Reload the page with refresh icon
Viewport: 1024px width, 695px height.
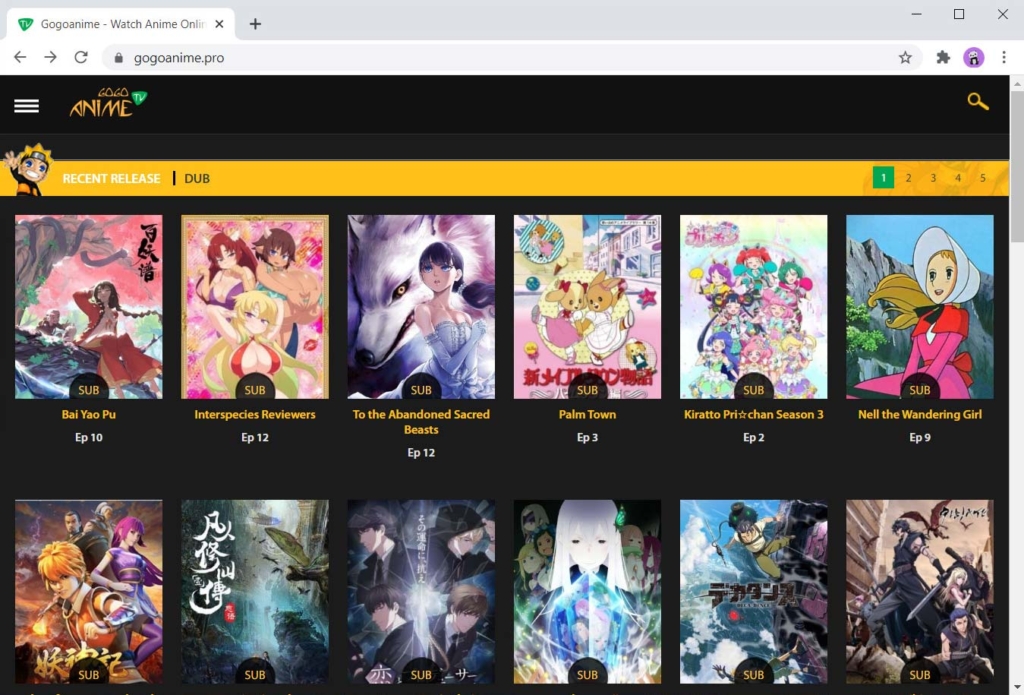pos(81,57)
